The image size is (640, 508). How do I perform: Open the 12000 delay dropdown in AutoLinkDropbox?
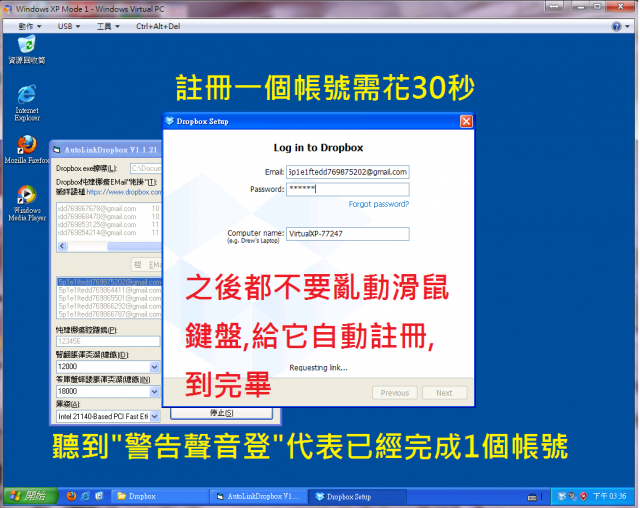(154, 367)
